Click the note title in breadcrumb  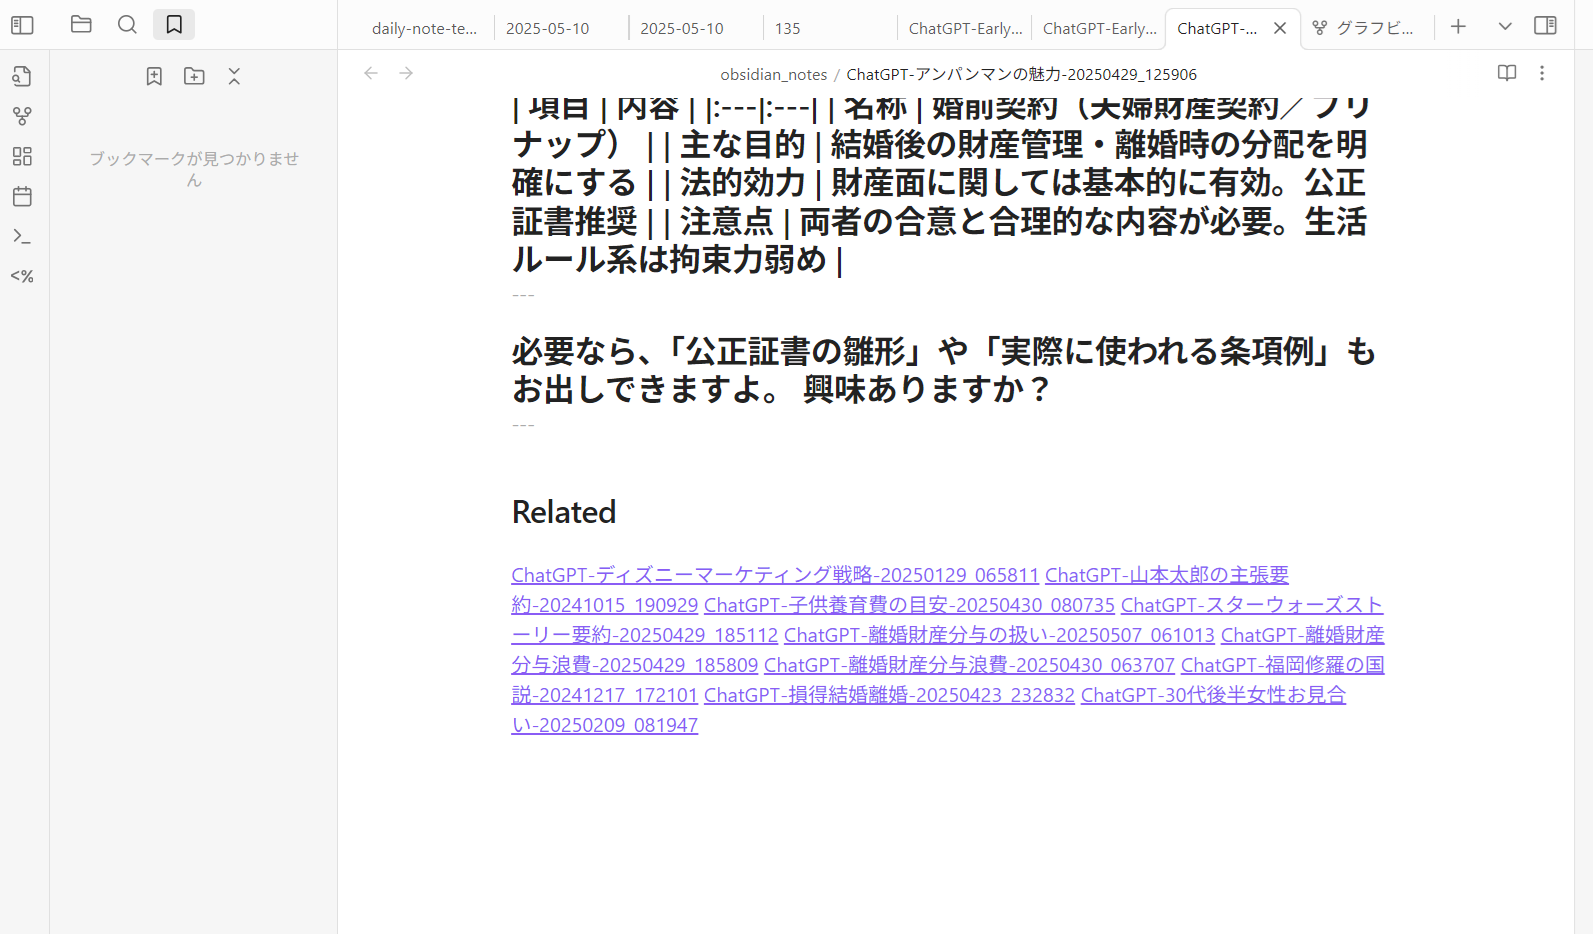click(1021, 75)
